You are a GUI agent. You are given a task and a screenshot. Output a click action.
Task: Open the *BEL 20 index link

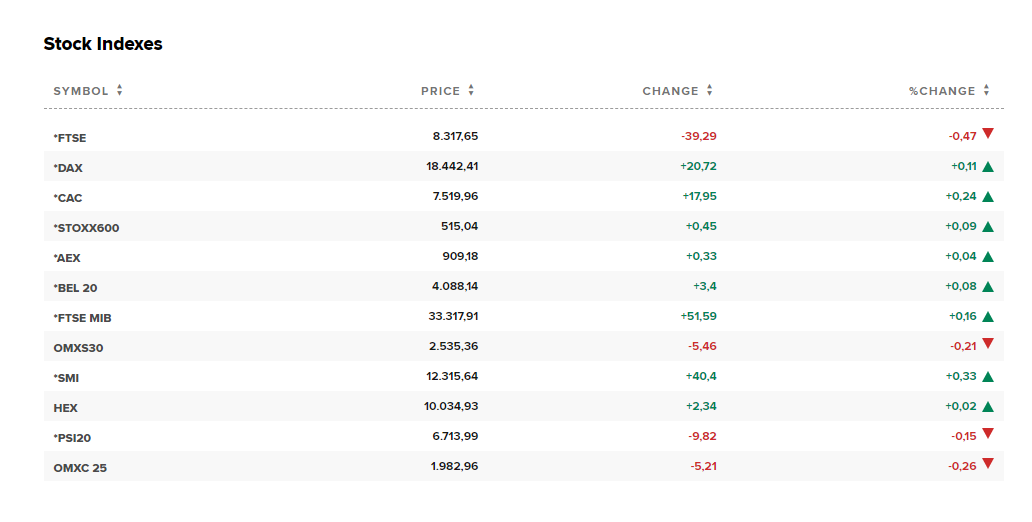tap(75, 288)
